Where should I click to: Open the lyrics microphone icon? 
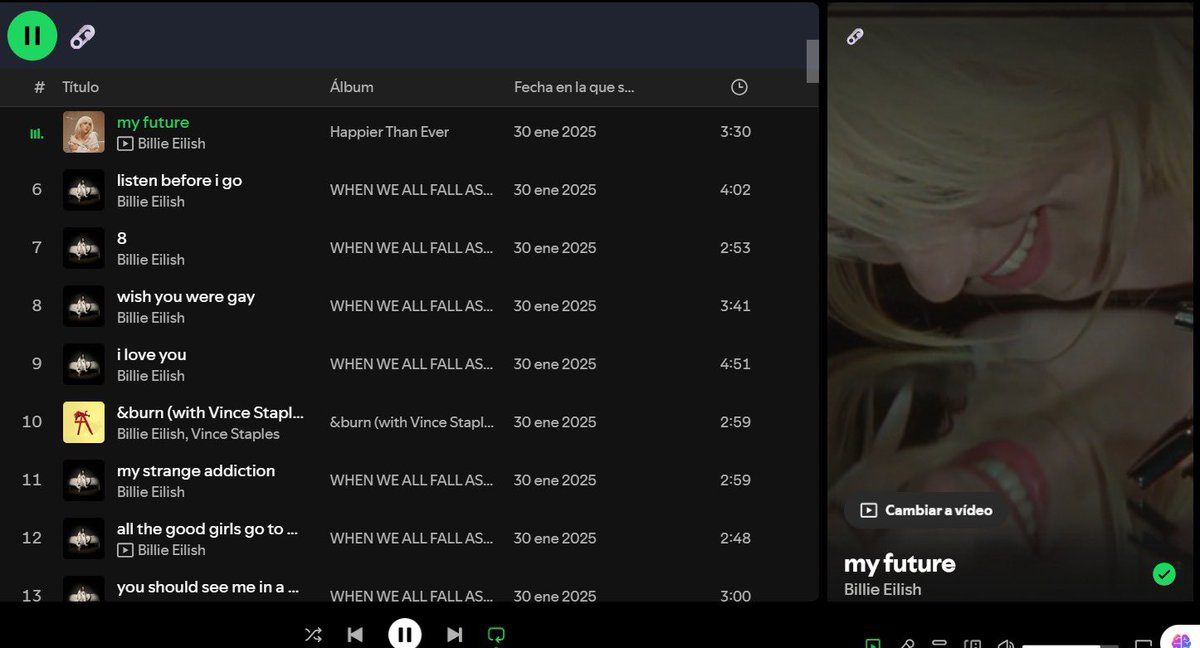pyautogui.click(x=906, y=643)
